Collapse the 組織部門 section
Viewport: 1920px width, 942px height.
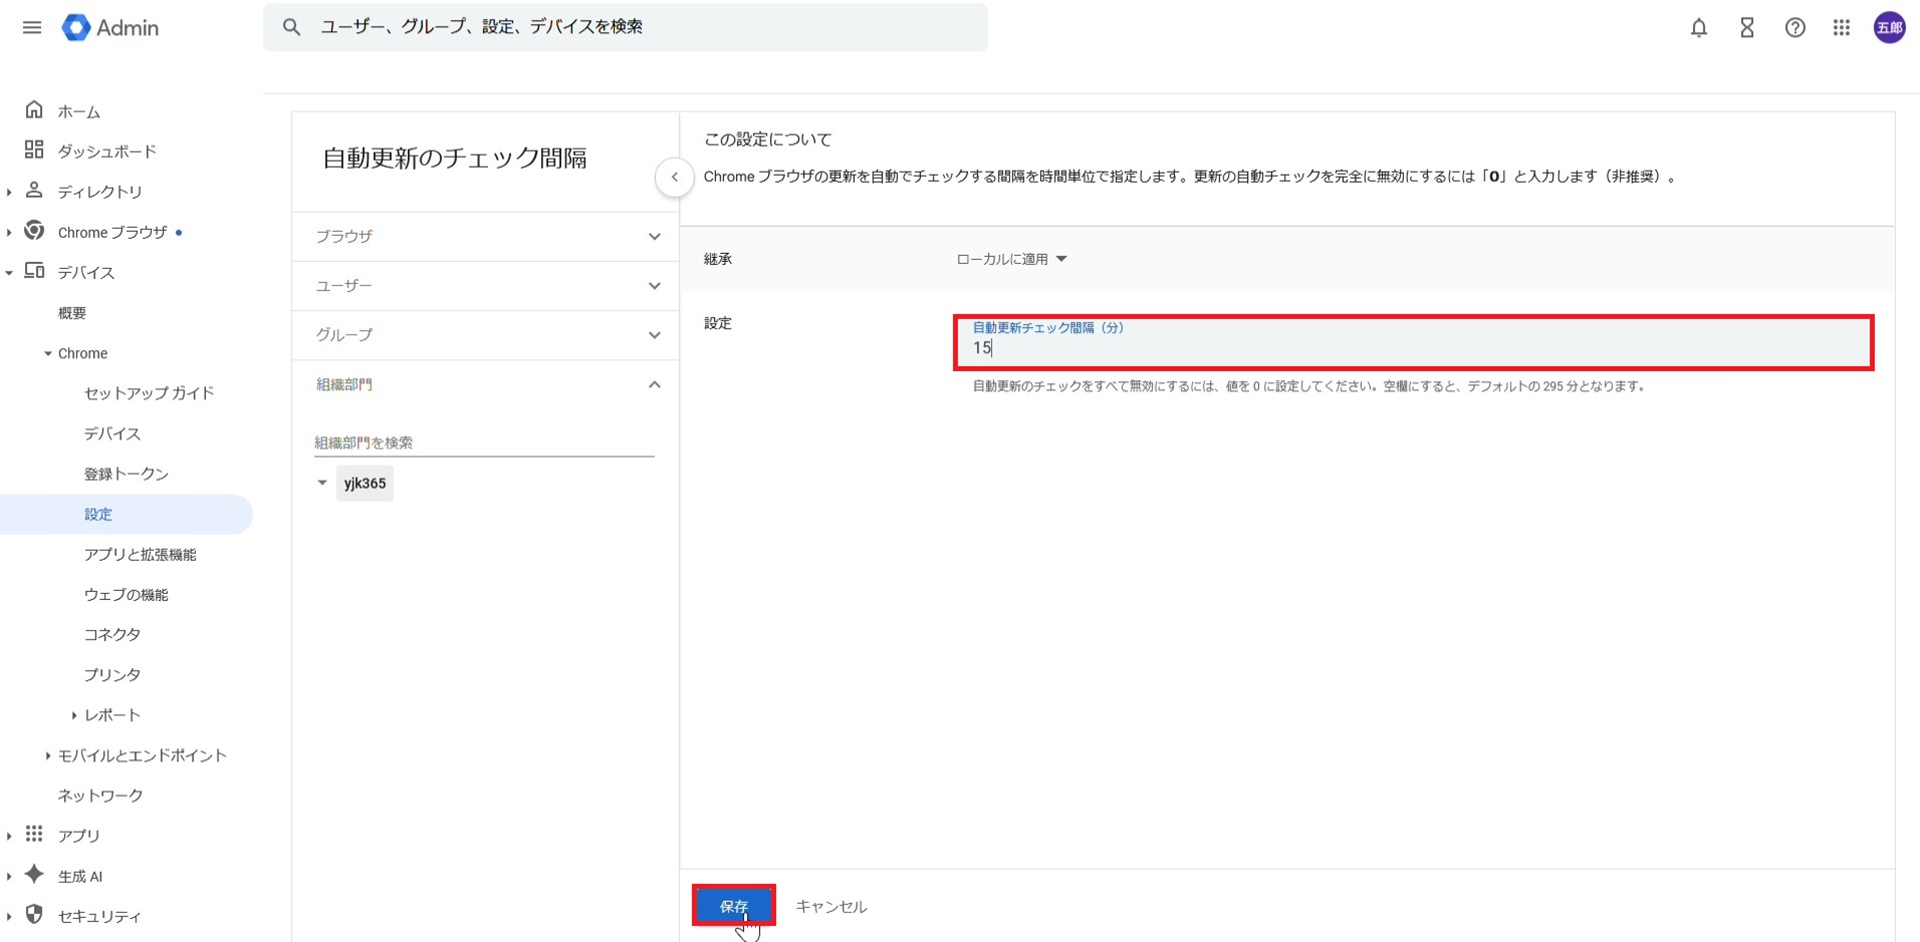(485, 385)
